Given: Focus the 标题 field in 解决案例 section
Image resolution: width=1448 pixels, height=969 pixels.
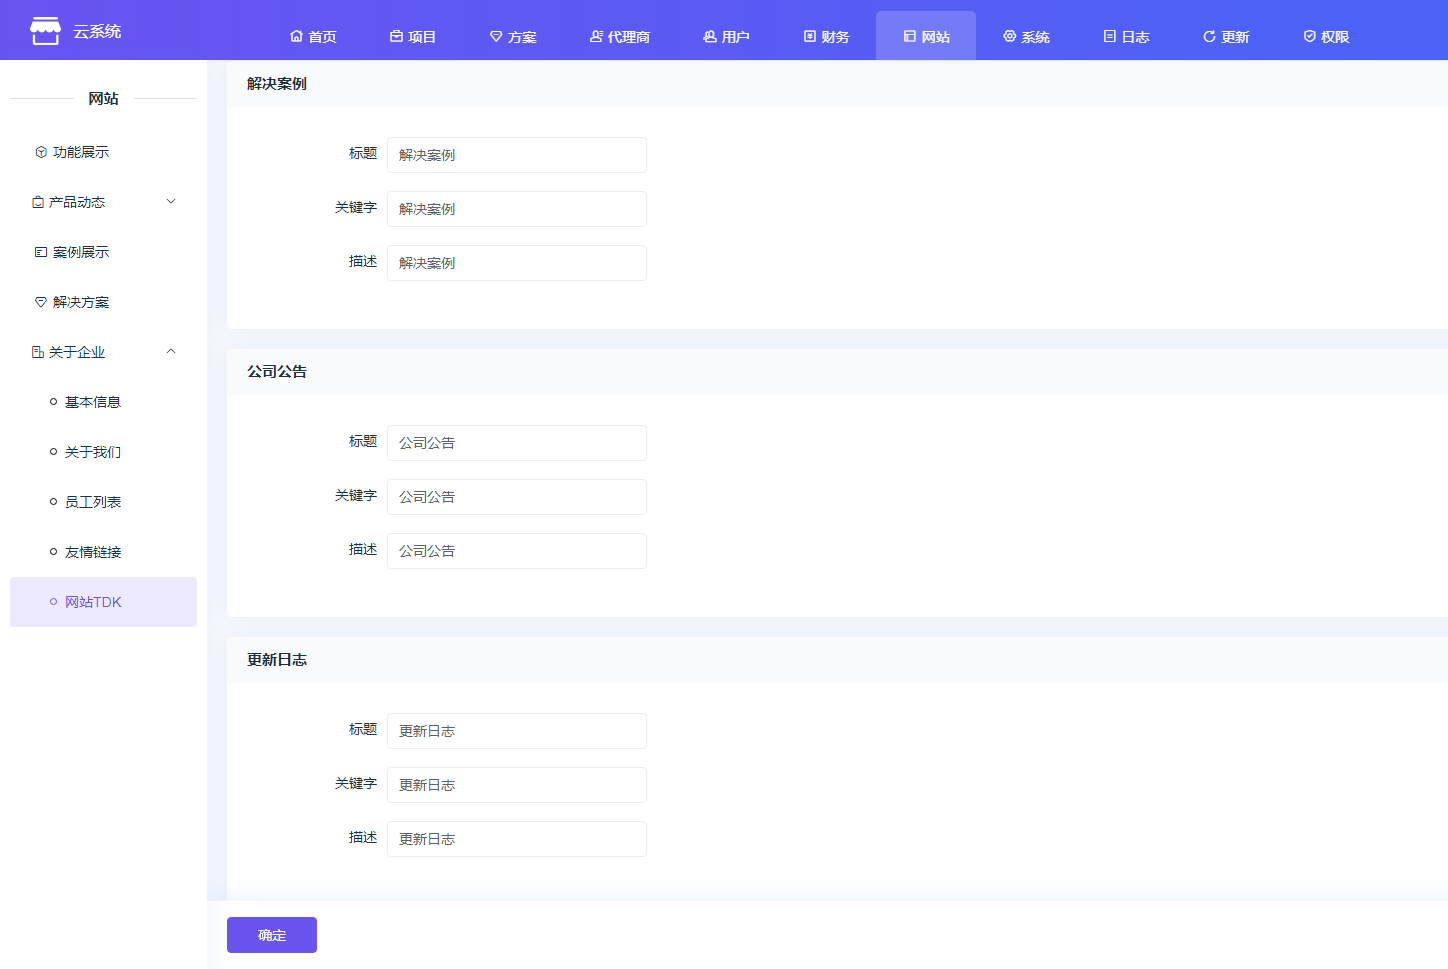Looking at the screenshot, I should pyautogui.click(x=517, y=155).
